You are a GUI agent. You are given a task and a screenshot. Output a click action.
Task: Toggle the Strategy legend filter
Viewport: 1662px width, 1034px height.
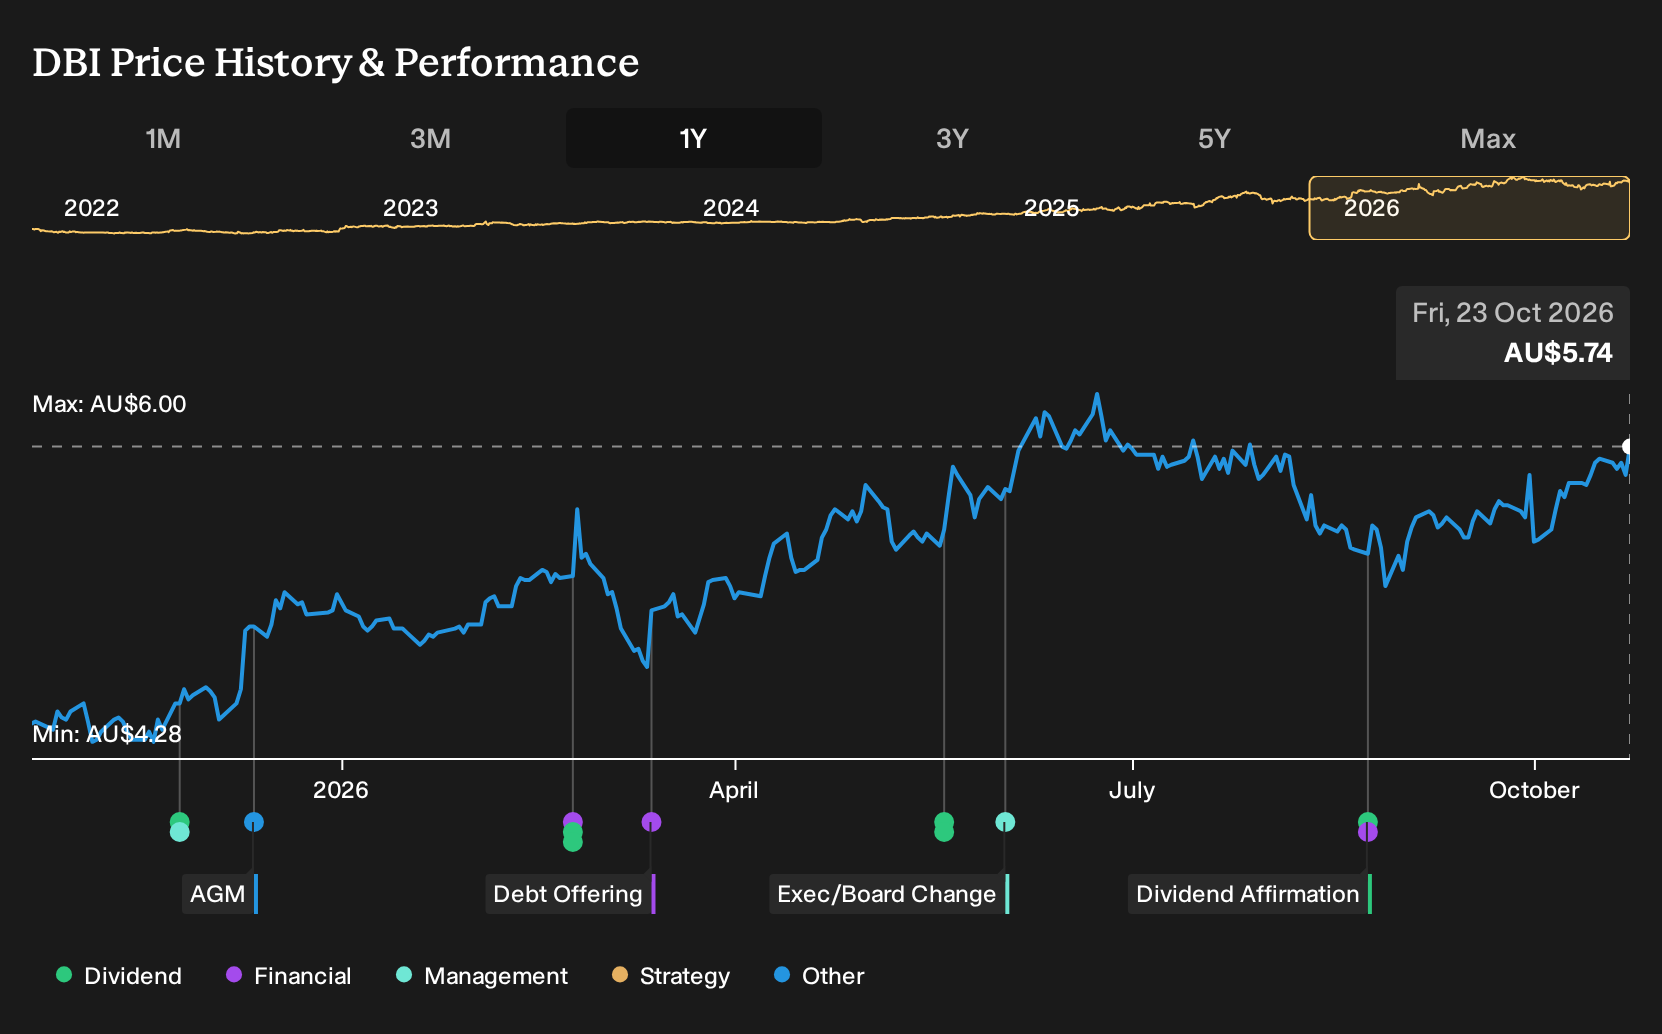(x=671, y=975)
